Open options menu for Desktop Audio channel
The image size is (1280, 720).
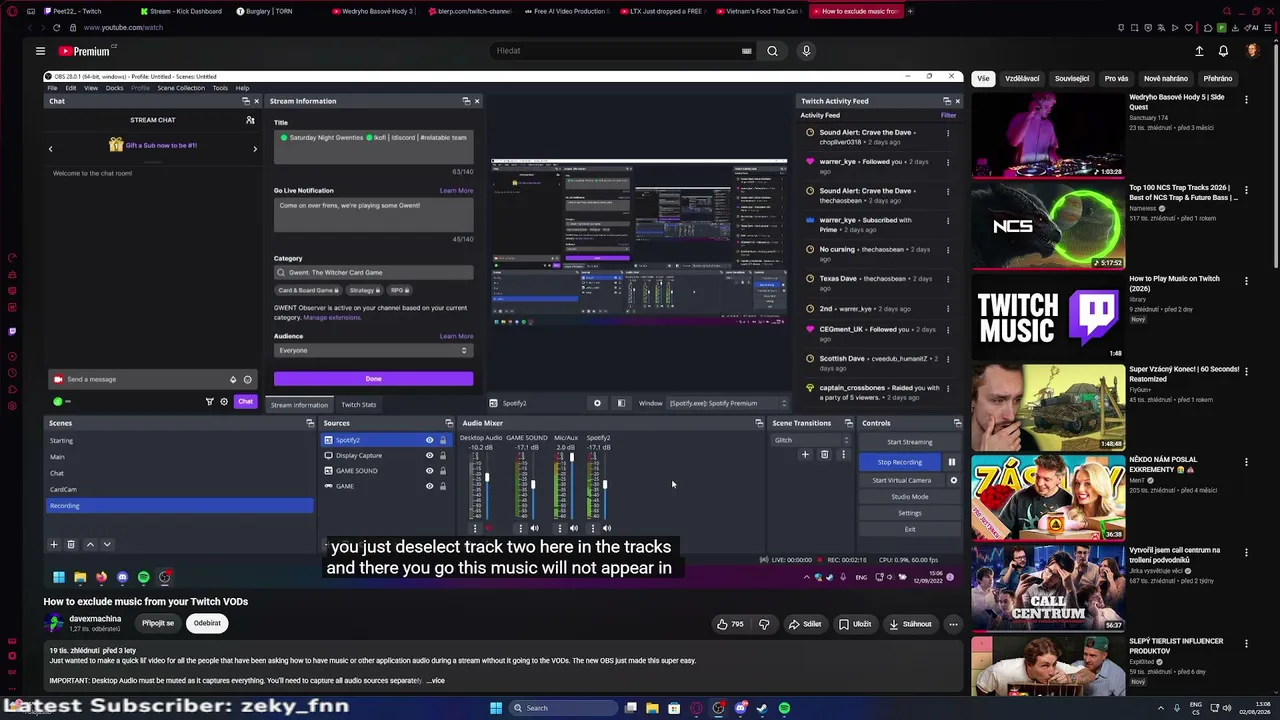tap(475, 528)
